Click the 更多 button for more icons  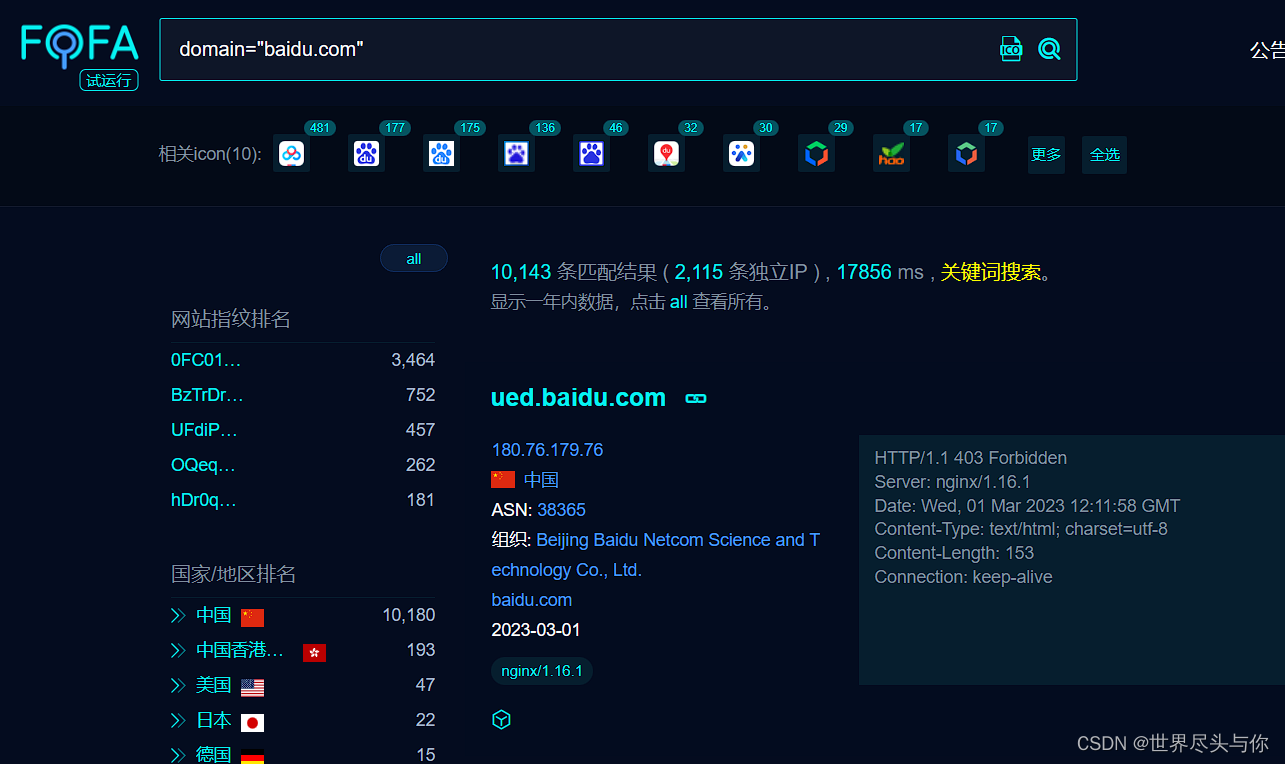1046,155
